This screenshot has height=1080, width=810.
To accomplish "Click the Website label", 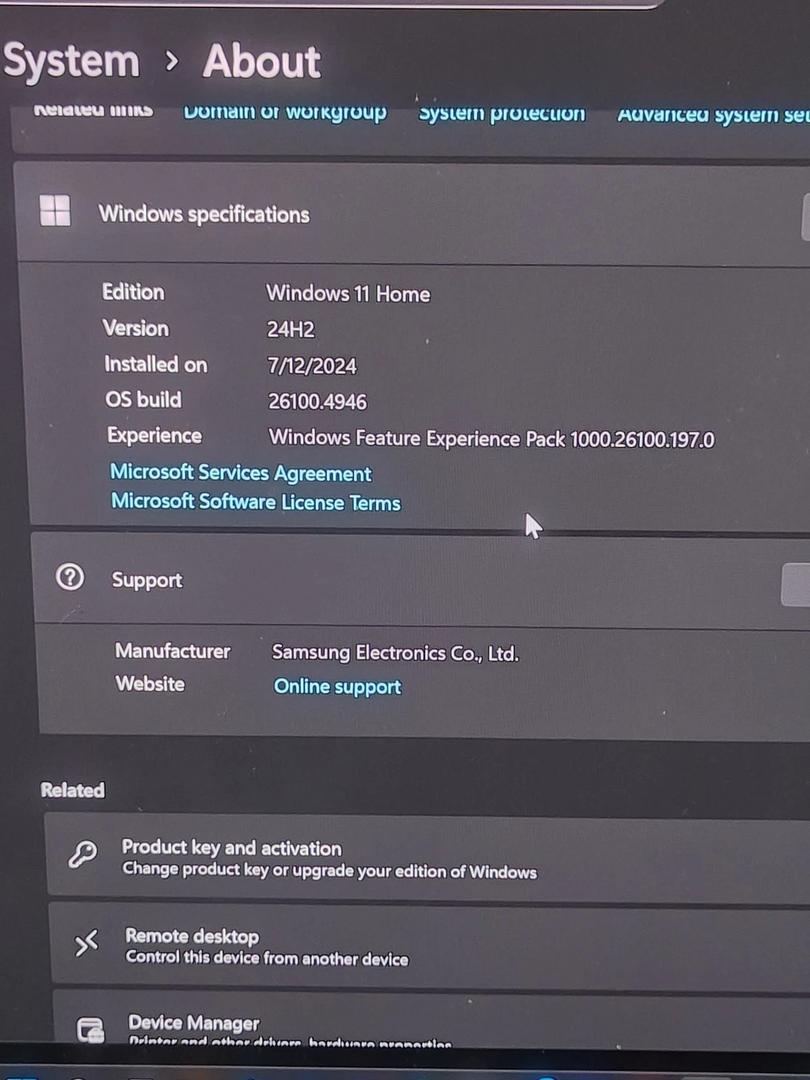I will 150,684.
